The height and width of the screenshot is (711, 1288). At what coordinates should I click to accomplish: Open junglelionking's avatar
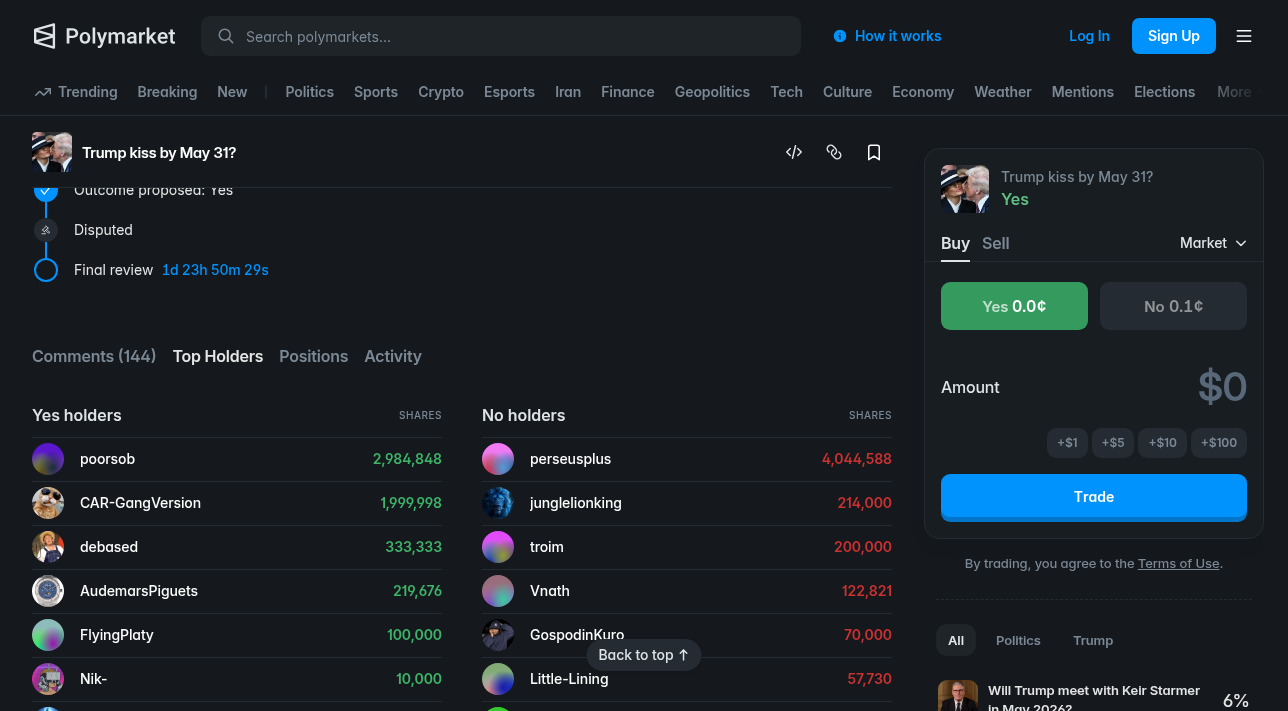tap(498, 503)
